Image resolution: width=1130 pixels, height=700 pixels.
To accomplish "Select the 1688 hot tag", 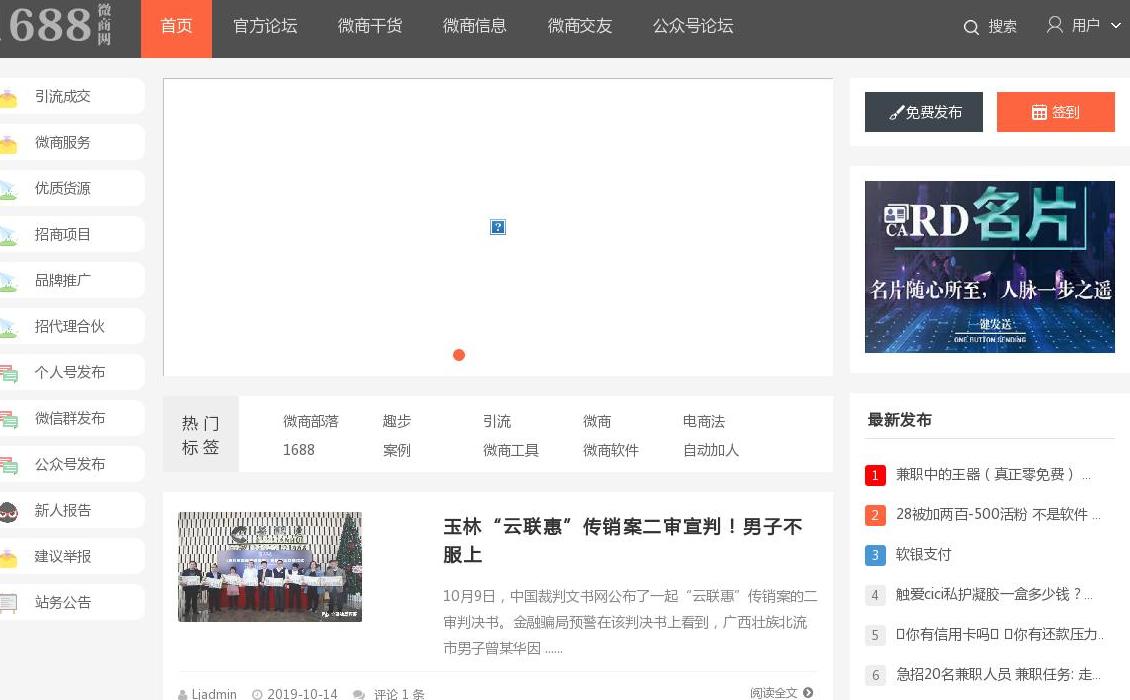I will [x=298, y=450].
